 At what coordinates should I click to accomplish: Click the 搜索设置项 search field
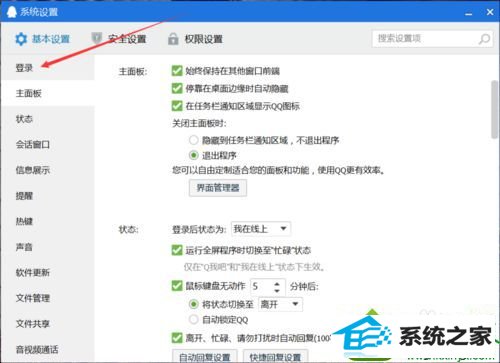point(425,39)
